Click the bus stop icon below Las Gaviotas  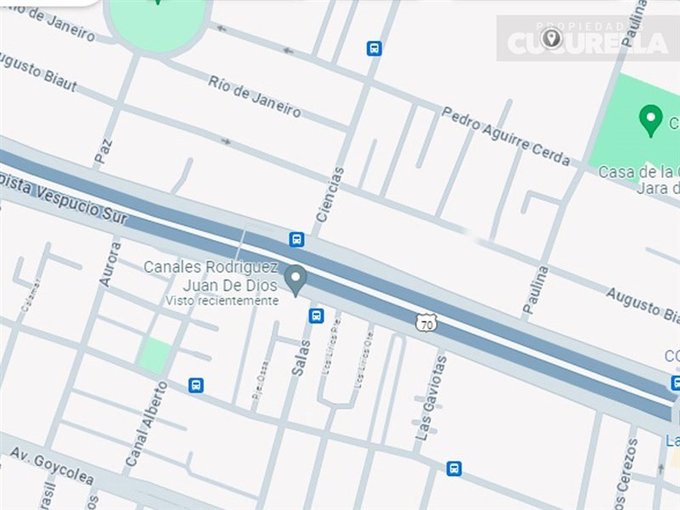[x=454, y=468]
